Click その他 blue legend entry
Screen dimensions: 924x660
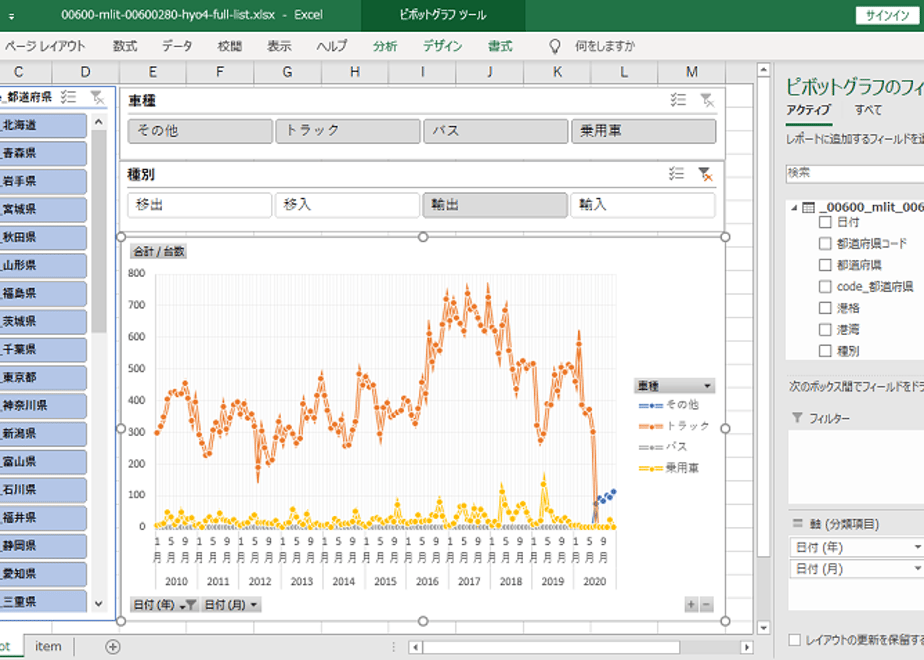coord(669,405)
